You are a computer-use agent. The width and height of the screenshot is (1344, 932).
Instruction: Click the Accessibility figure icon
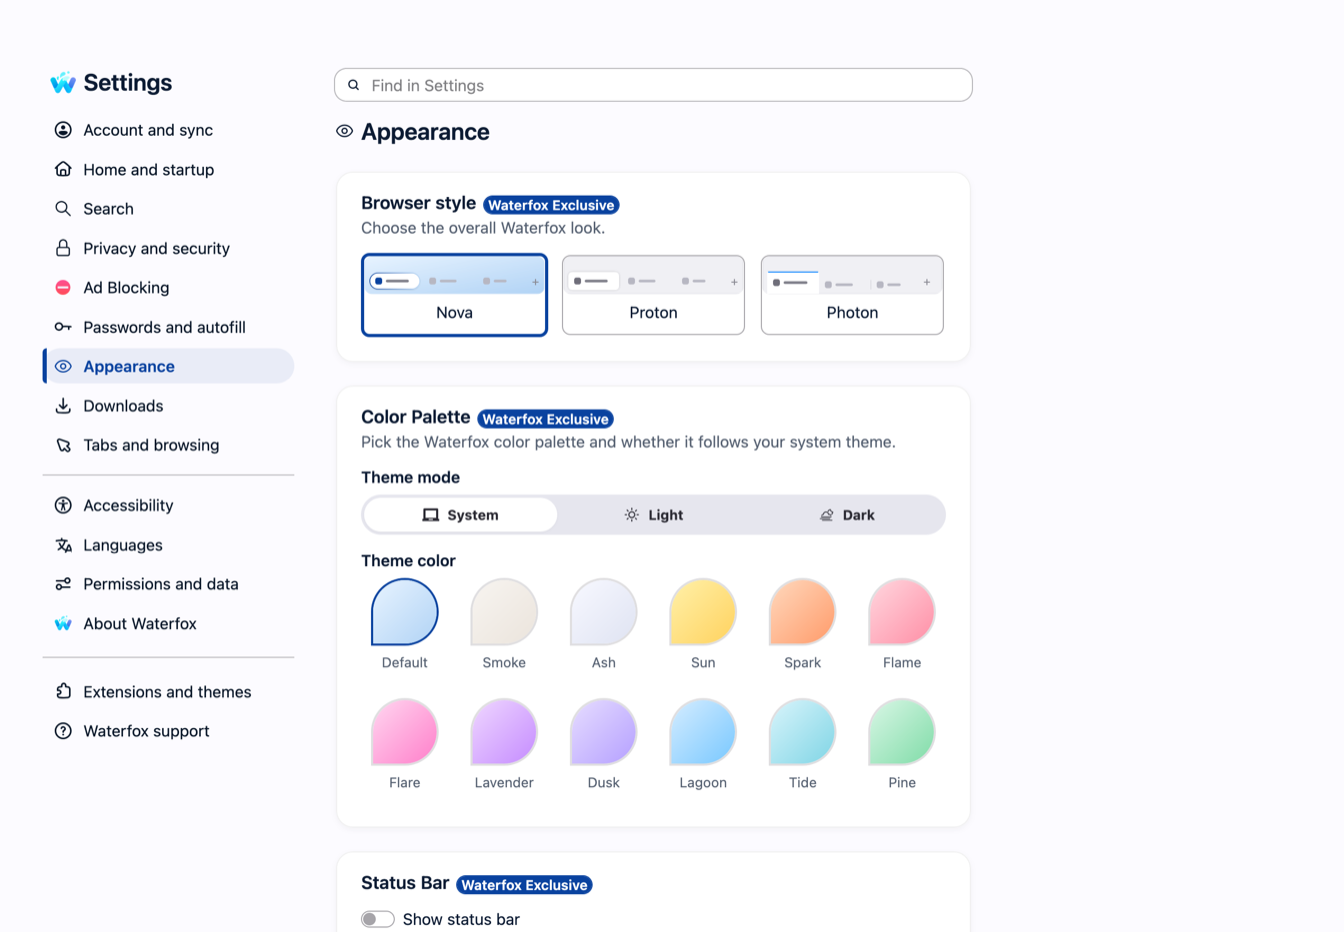coord(63,505)
